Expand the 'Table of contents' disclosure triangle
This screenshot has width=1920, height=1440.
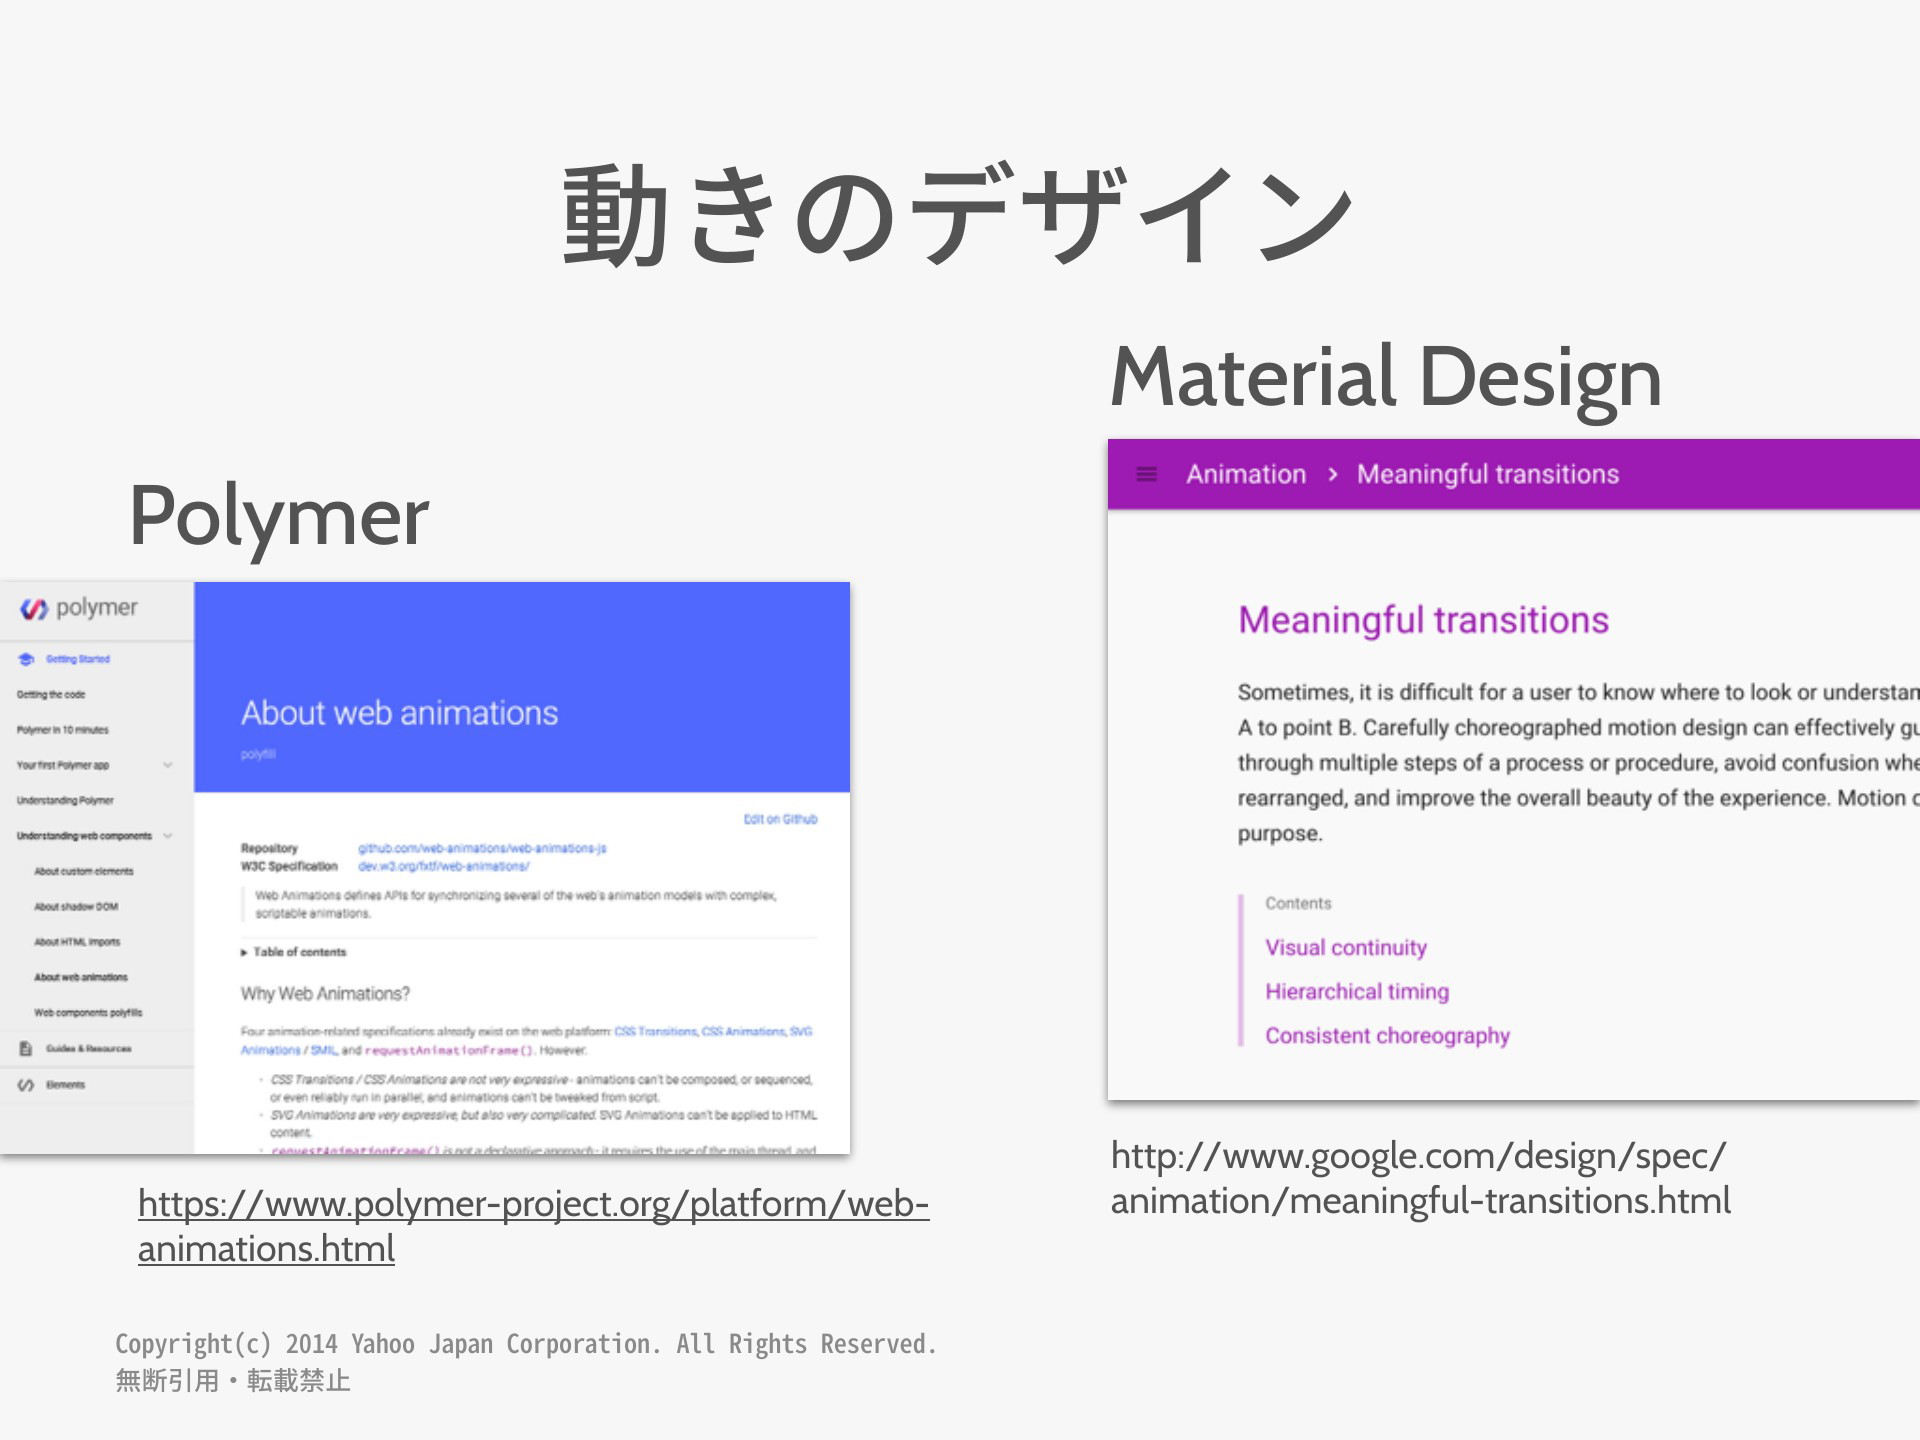[x=243, y=952]
